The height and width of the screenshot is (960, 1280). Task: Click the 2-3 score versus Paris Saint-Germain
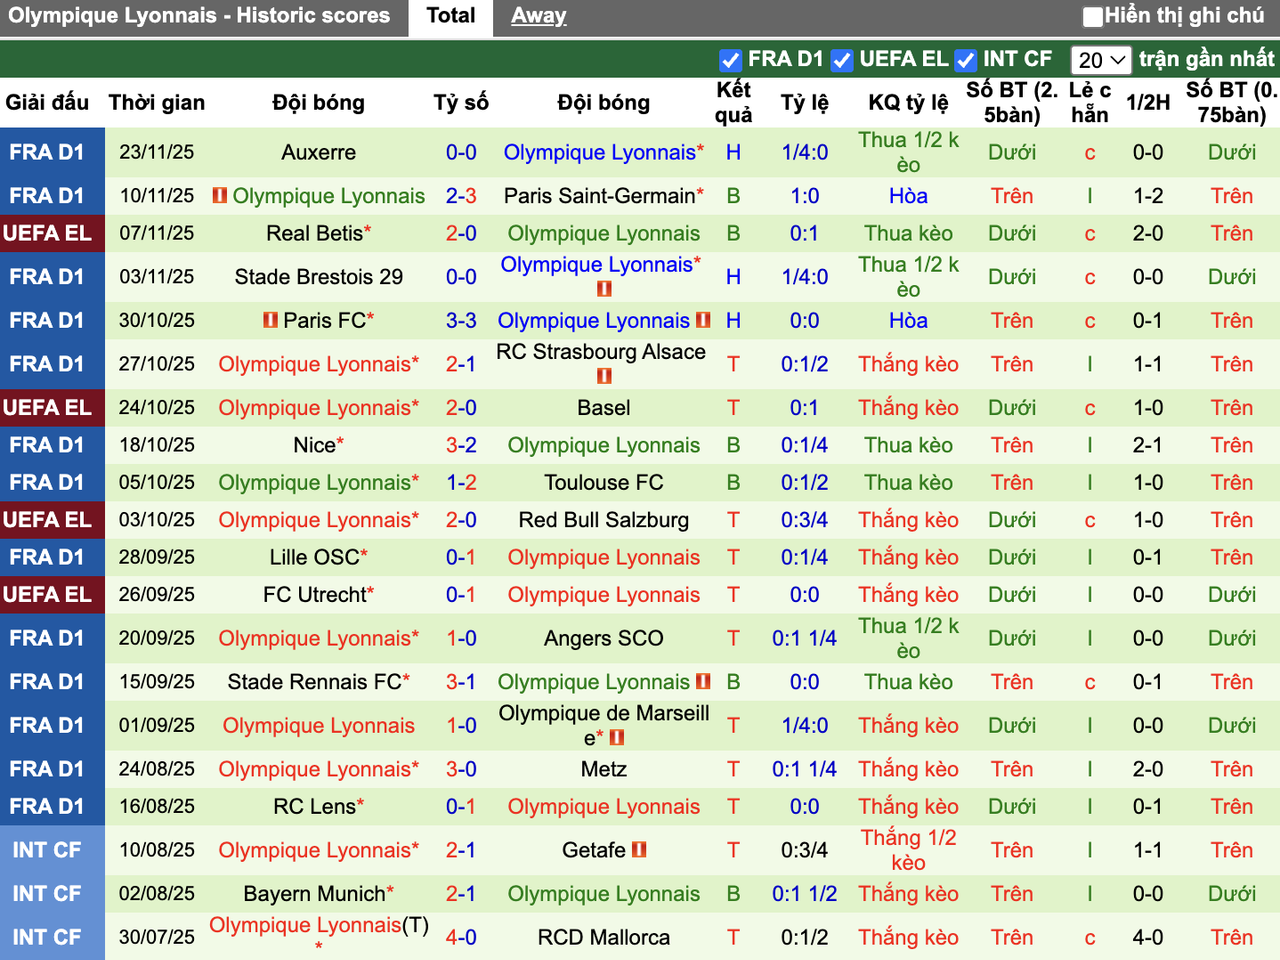(x=461, y=196)
